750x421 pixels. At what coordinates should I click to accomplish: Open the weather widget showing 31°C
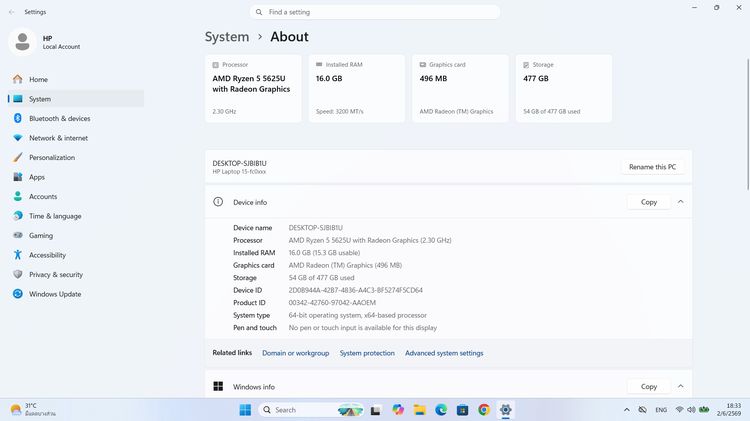[x=33, y=410]
